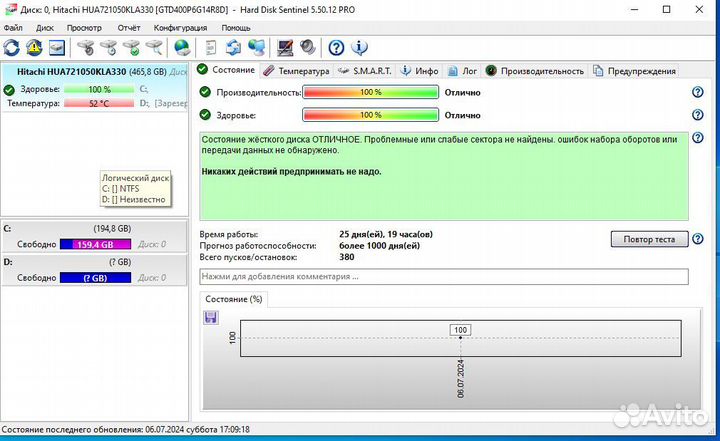Click the Повтор теста button

(649, 239)
